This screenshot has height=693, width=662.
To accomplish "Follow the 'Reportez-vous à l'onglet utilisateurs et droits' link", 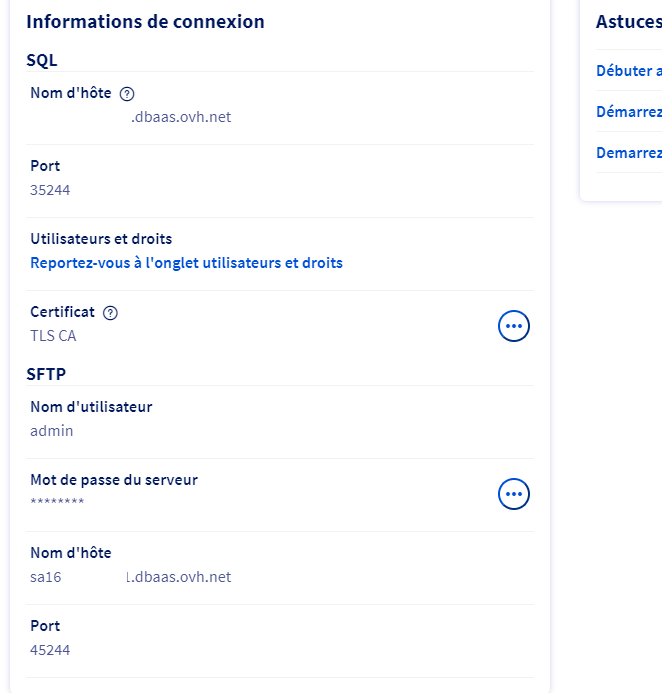I will (186, 263).
